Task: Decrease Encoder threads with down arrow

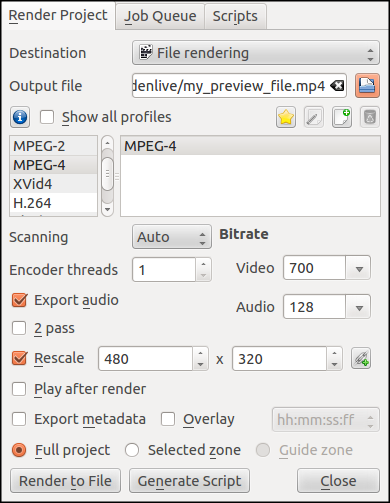Action: tap(203, 275)
